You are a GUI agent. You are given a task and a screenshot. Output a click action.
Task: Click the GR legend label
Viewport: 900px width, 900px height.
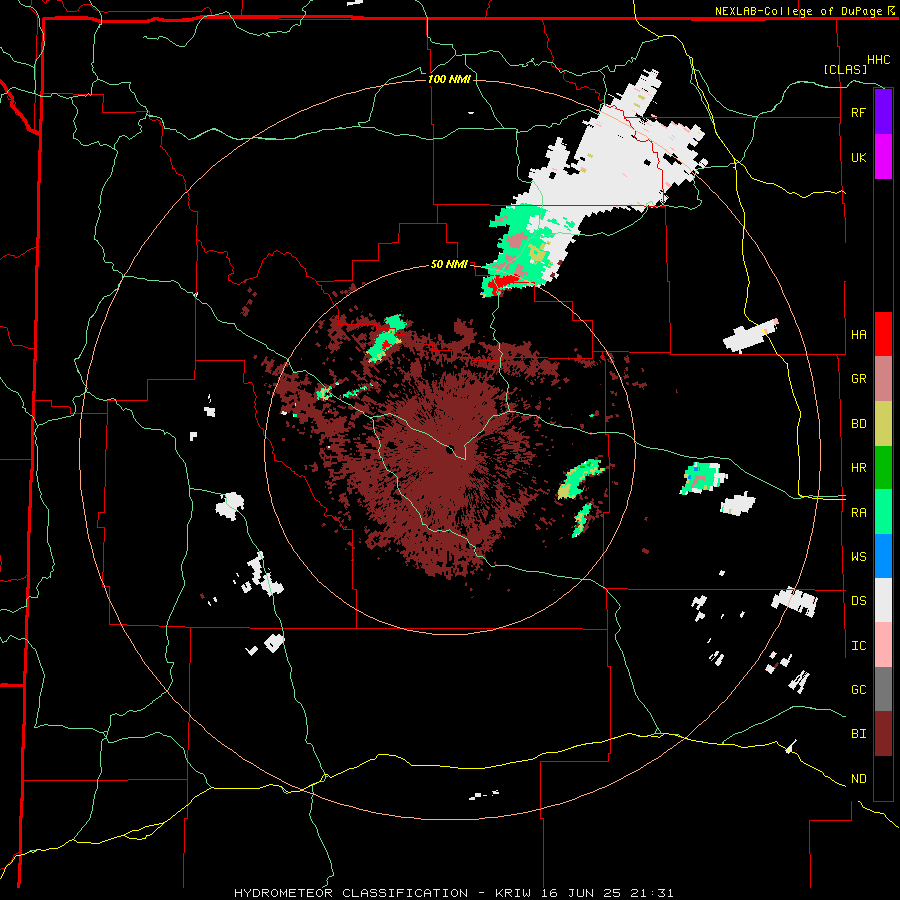click(x=859, y=379)
